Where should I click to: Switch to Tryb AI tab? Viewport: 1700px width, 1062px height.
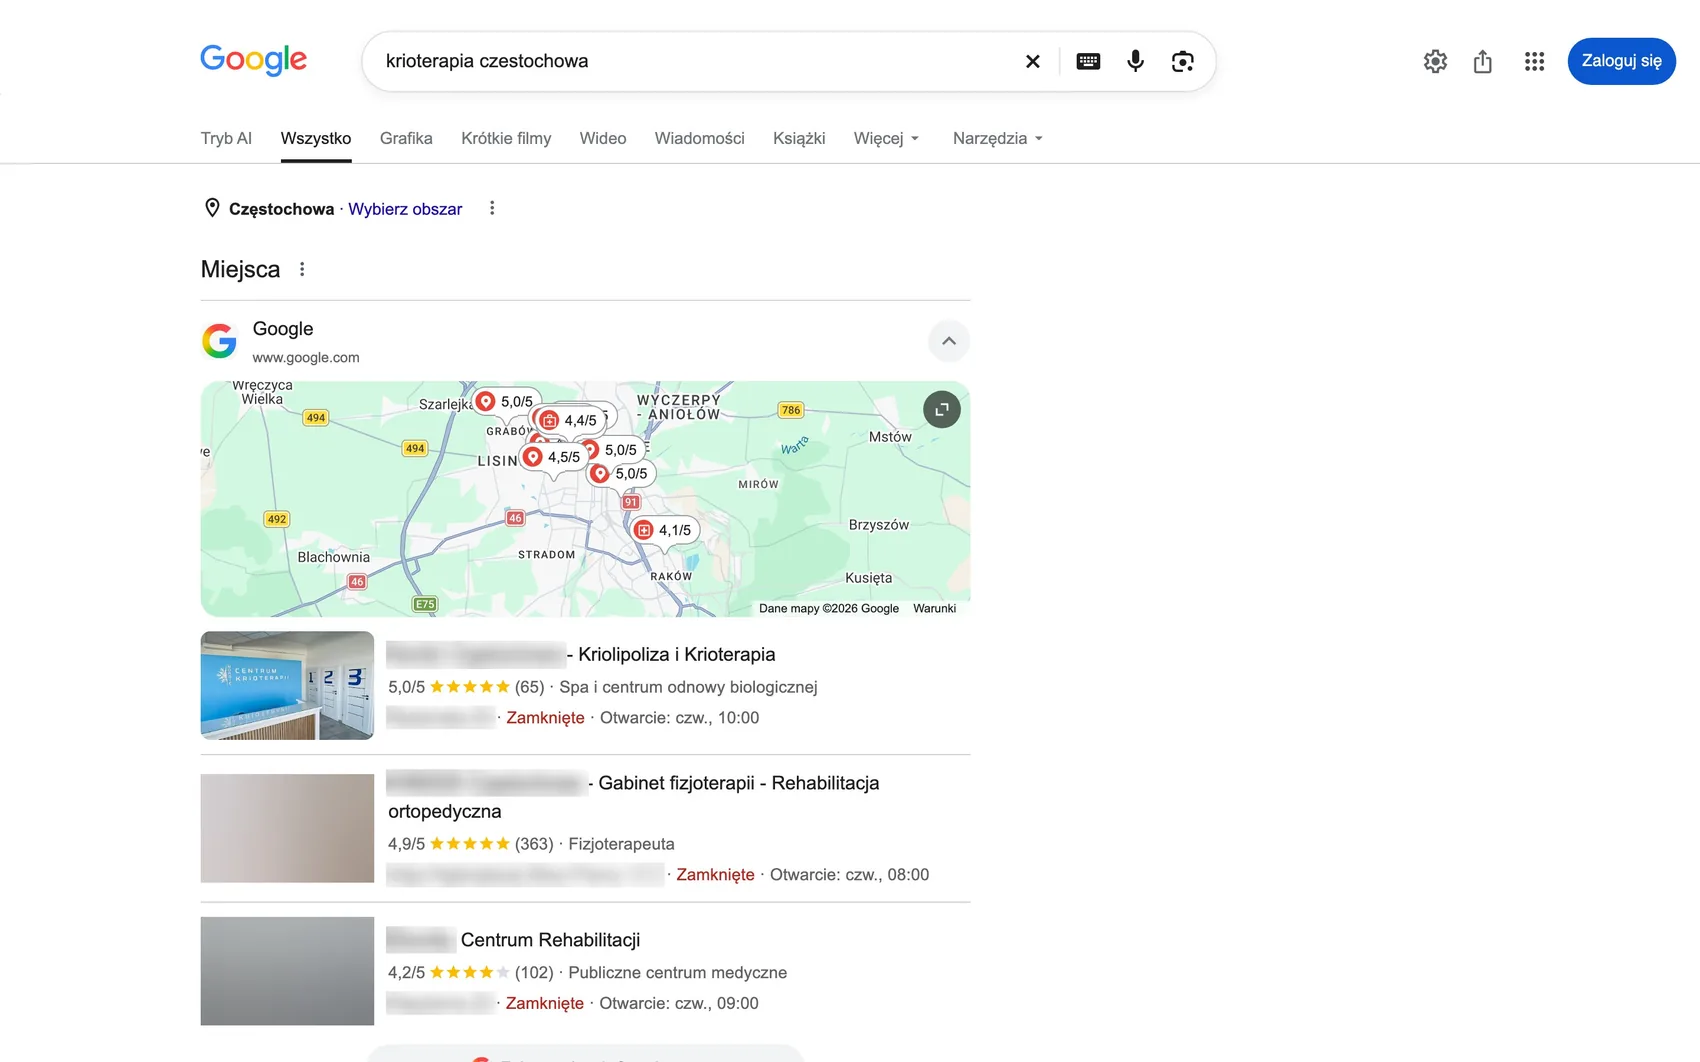226,138
